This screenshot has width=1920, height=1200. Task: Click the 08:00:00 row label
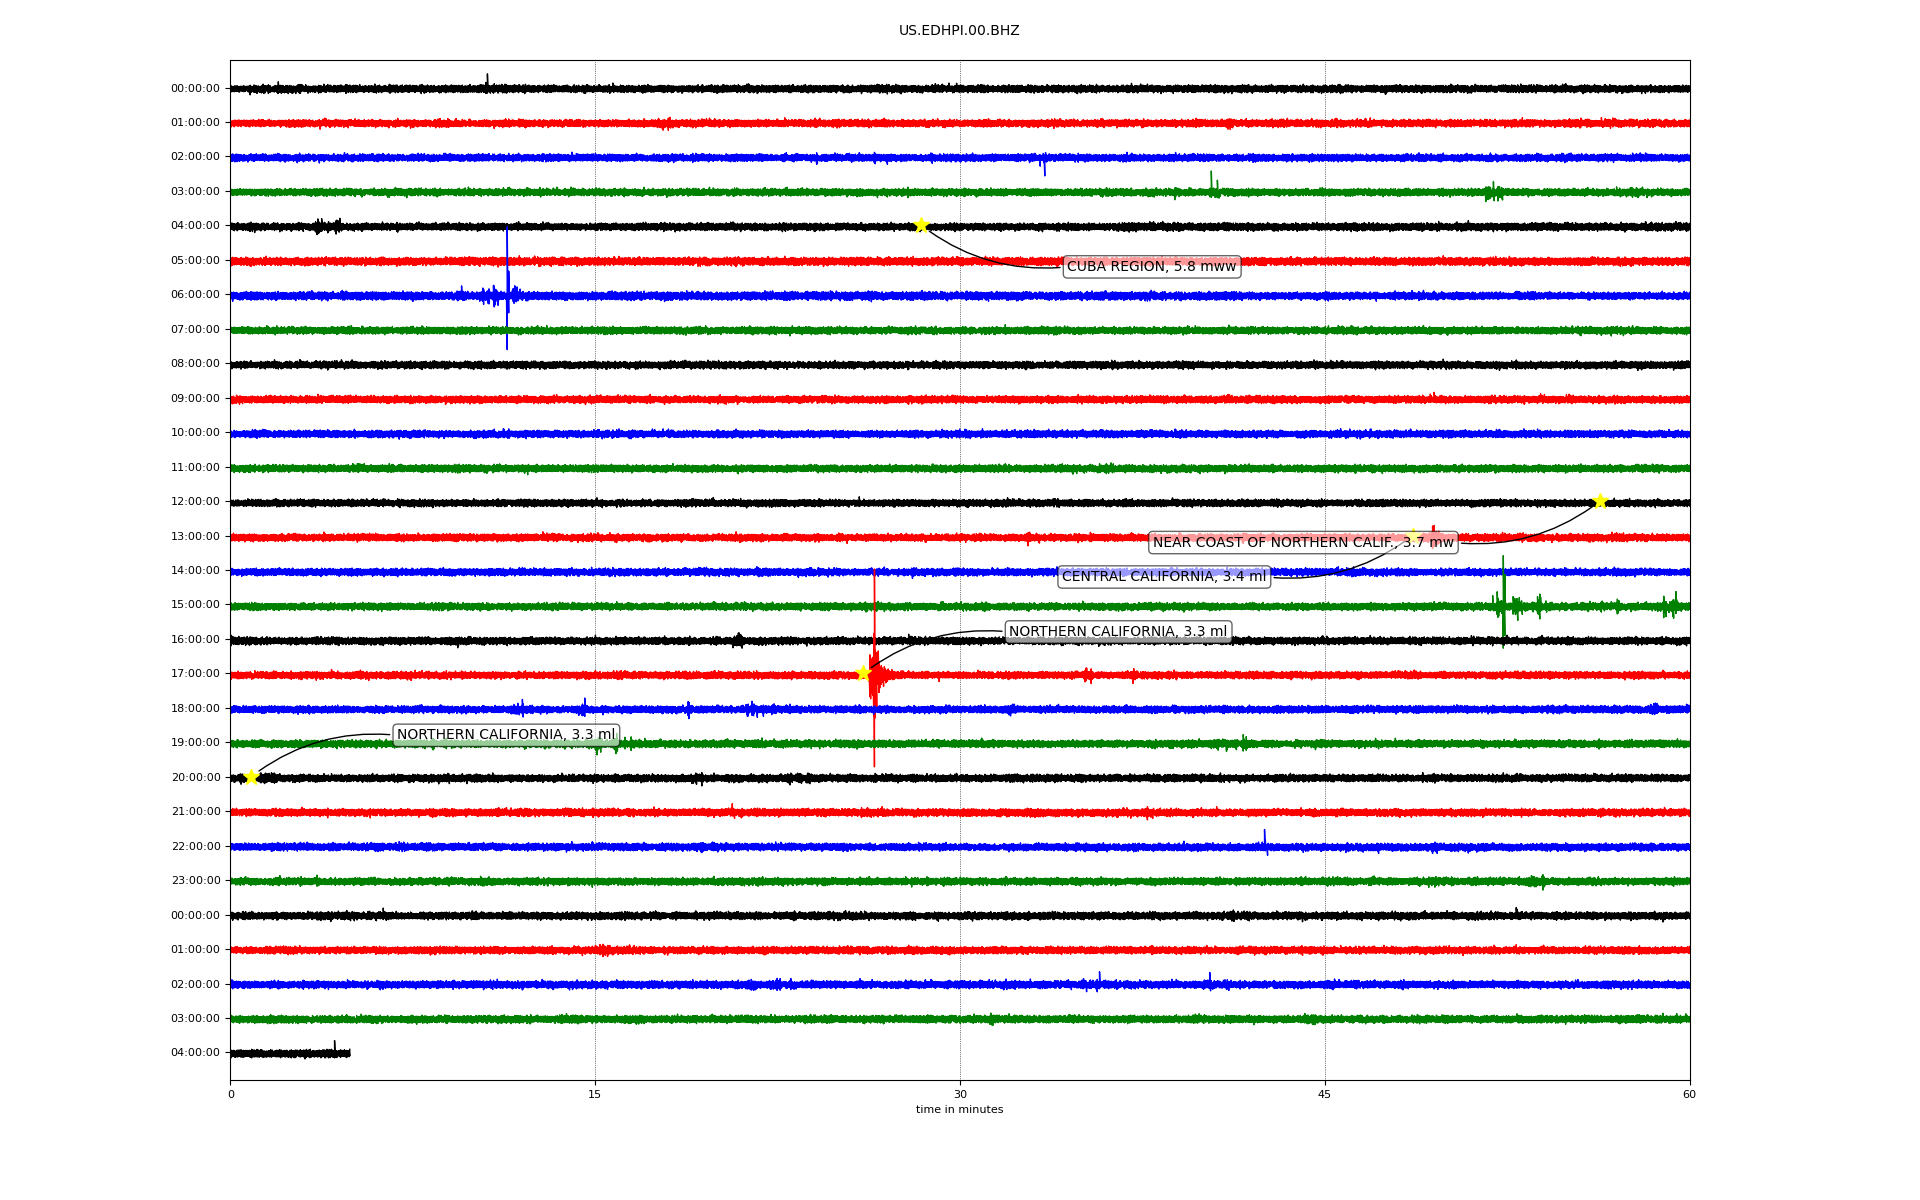(195, 364)
